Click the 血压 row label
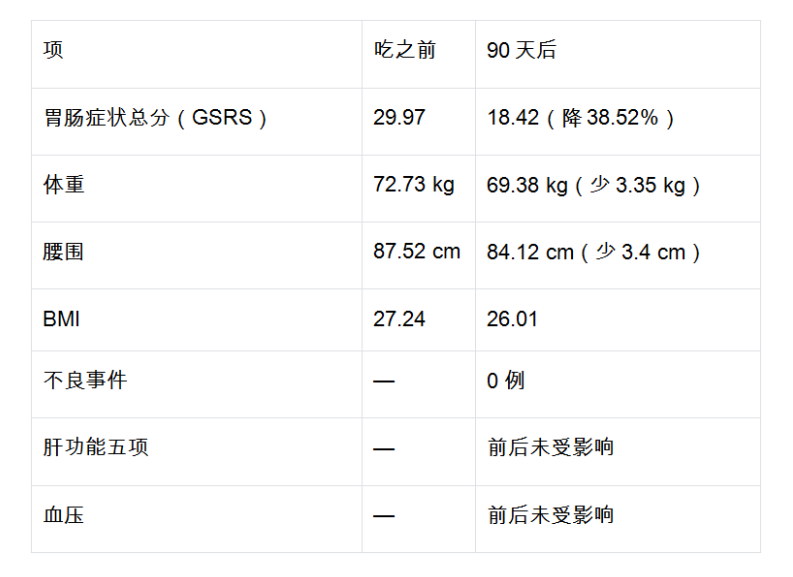This screenshot has height=577, width=793. (197, 519)
